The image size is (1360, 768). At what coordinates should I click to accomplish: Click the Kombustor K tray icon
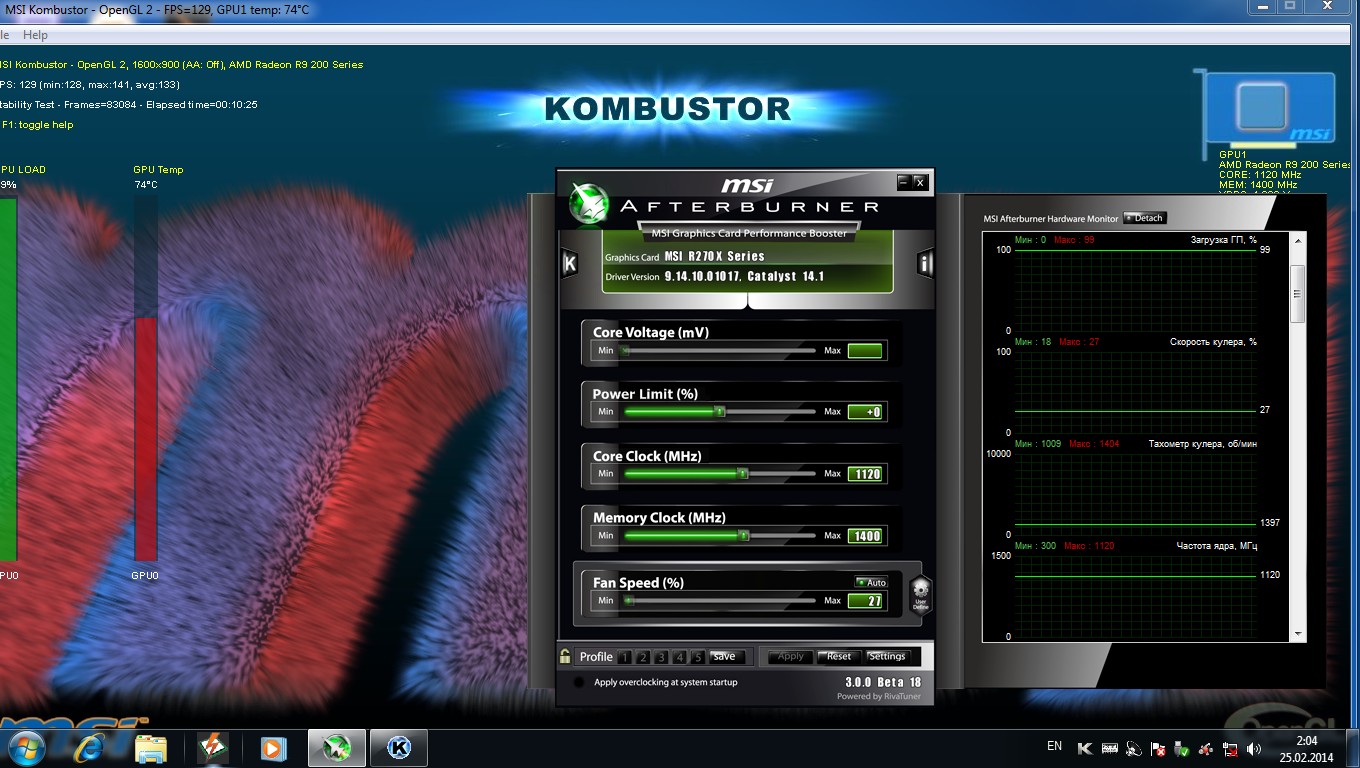point(1086,748)
